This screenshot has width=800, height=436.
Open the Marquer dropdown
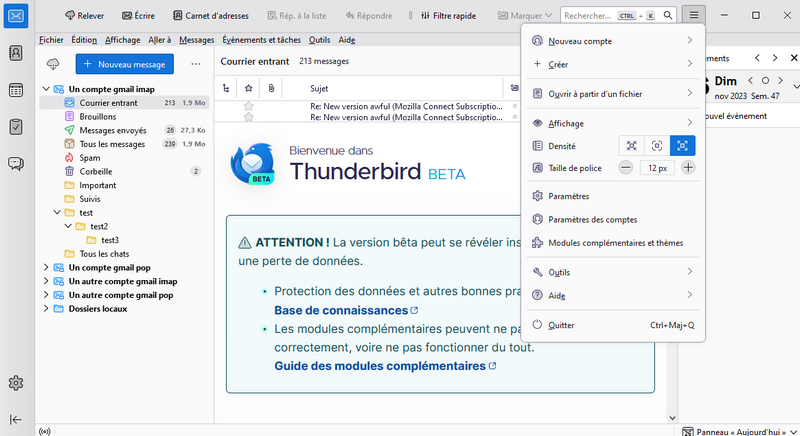pos(525,16)
